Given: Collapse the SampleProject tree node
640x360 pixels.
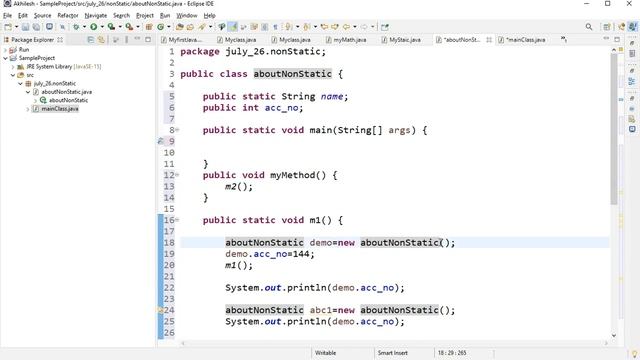Looking at the screenshot, I should point(5,58).
